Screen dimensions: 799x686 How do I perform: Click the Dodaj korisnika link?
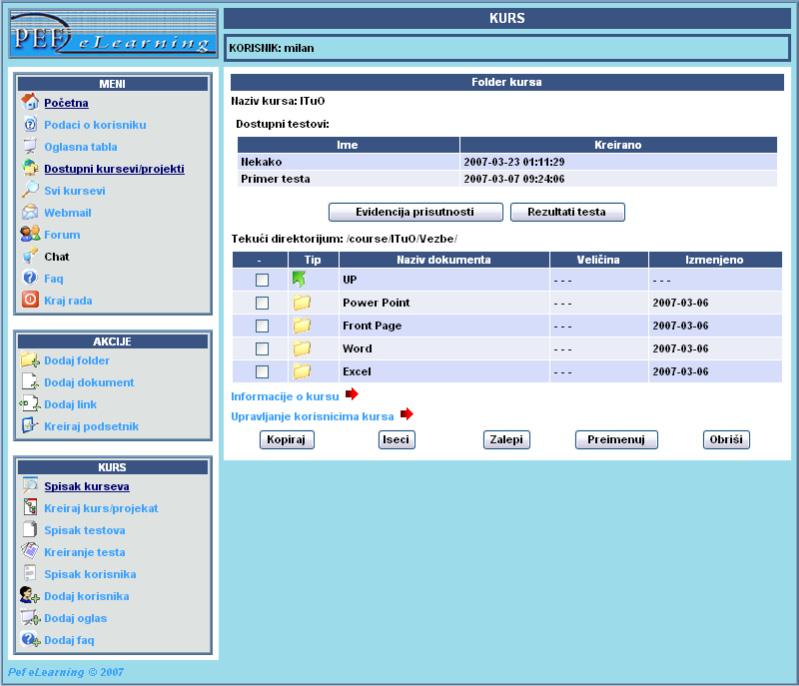pyautogui.click(x=87, y=596)
